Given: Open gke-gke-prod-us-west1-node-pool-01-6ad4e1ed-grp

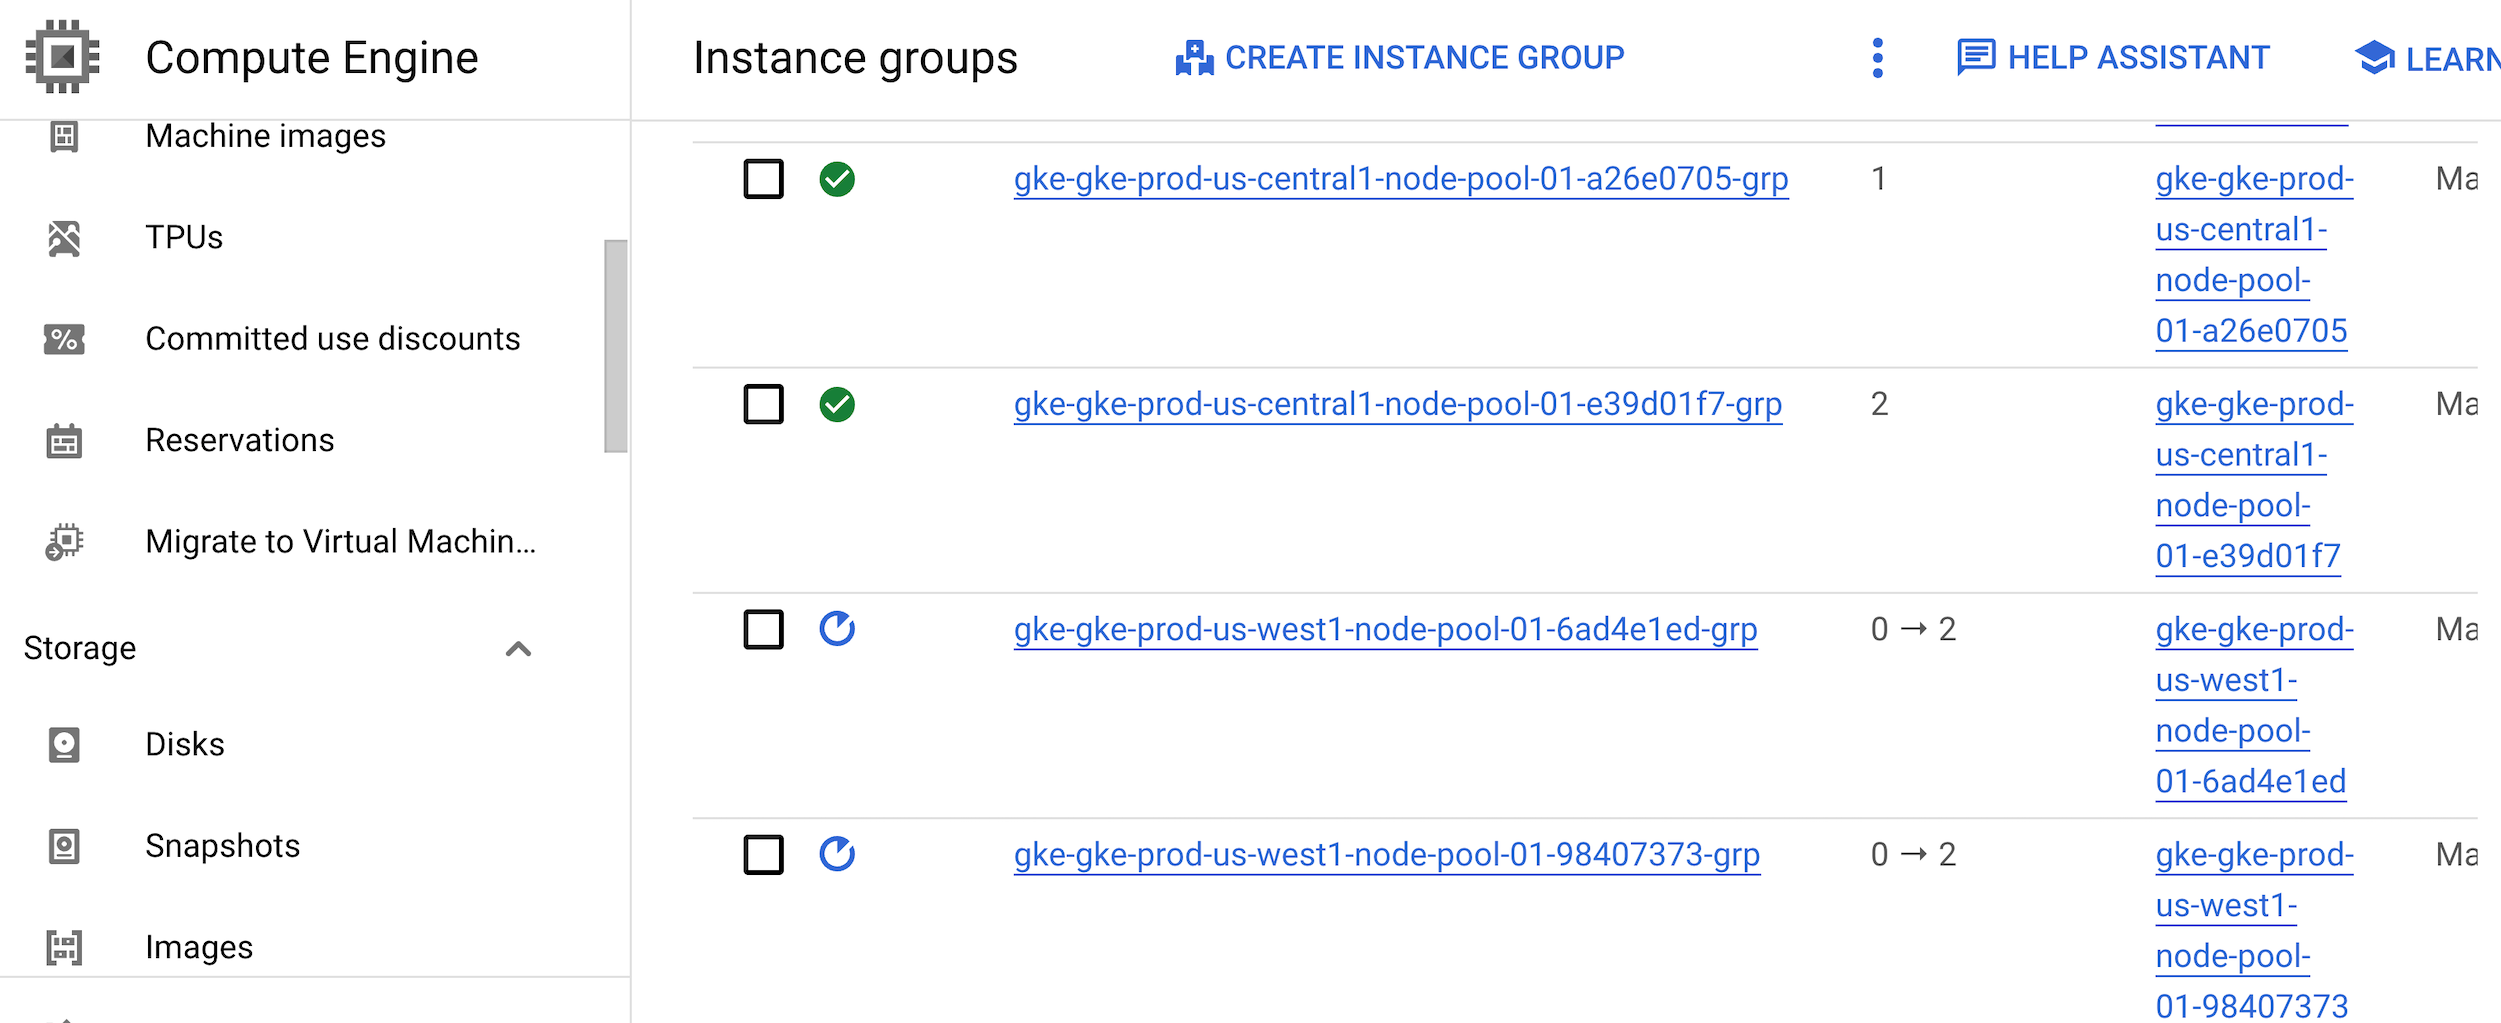Looking at the screenshot, I should 1384,630.
